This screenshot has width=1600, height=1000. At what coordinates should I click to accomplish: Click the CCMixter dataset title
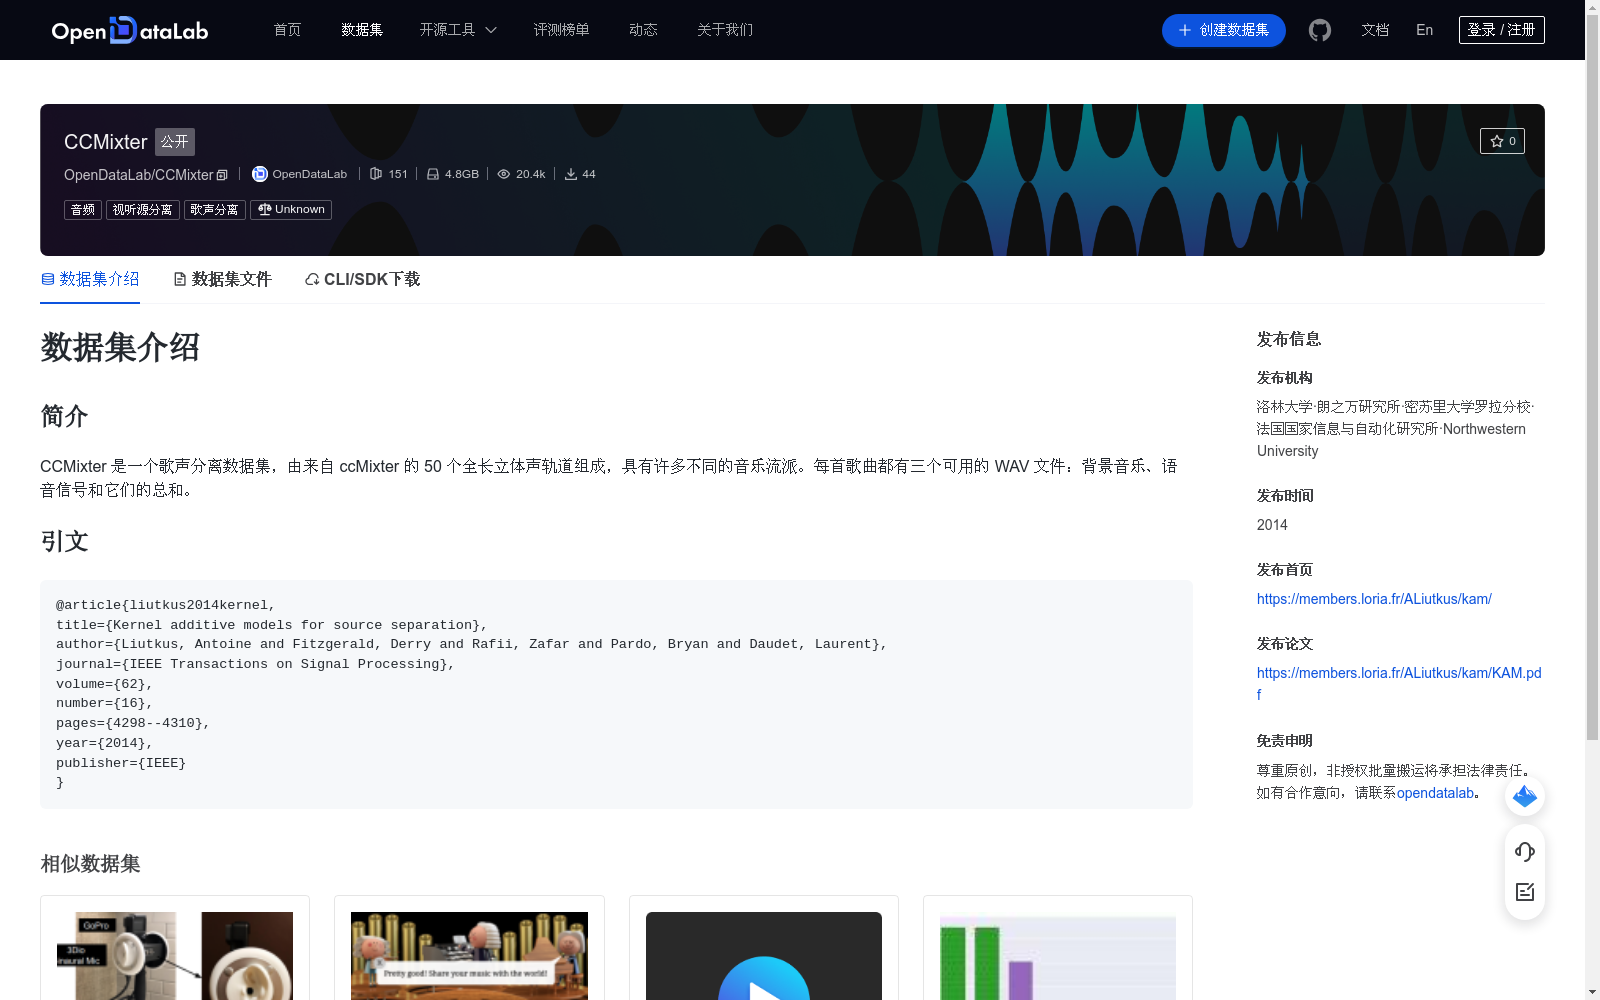105,142
